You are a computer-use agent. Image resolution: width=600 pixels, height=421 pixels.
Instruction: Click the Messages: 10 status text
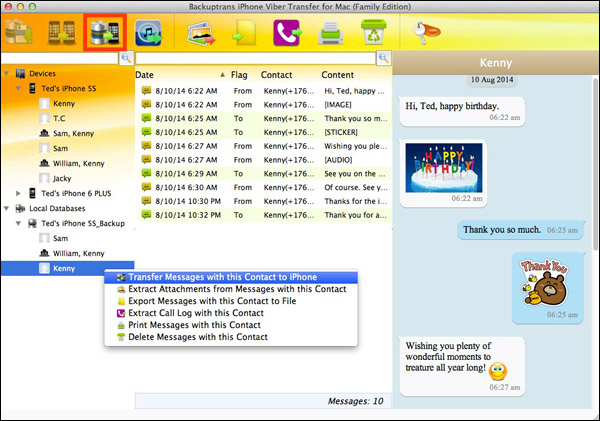[x=355, y=401]
